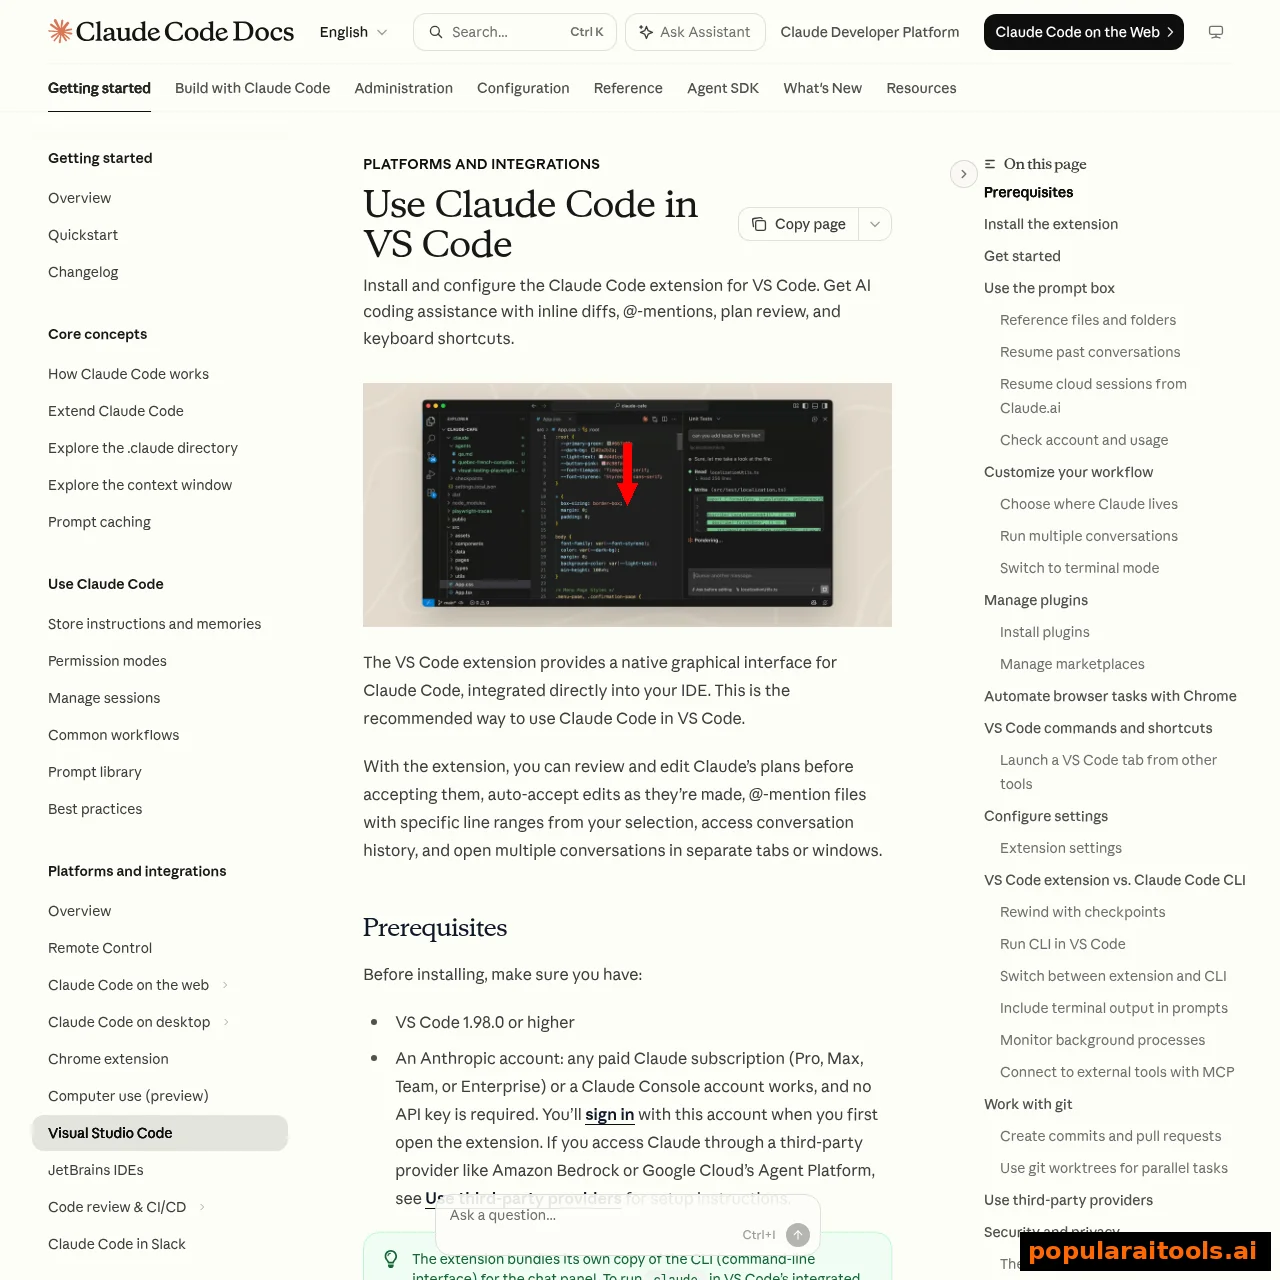
Task: Open Overview under Getting started
Action: 79,198
